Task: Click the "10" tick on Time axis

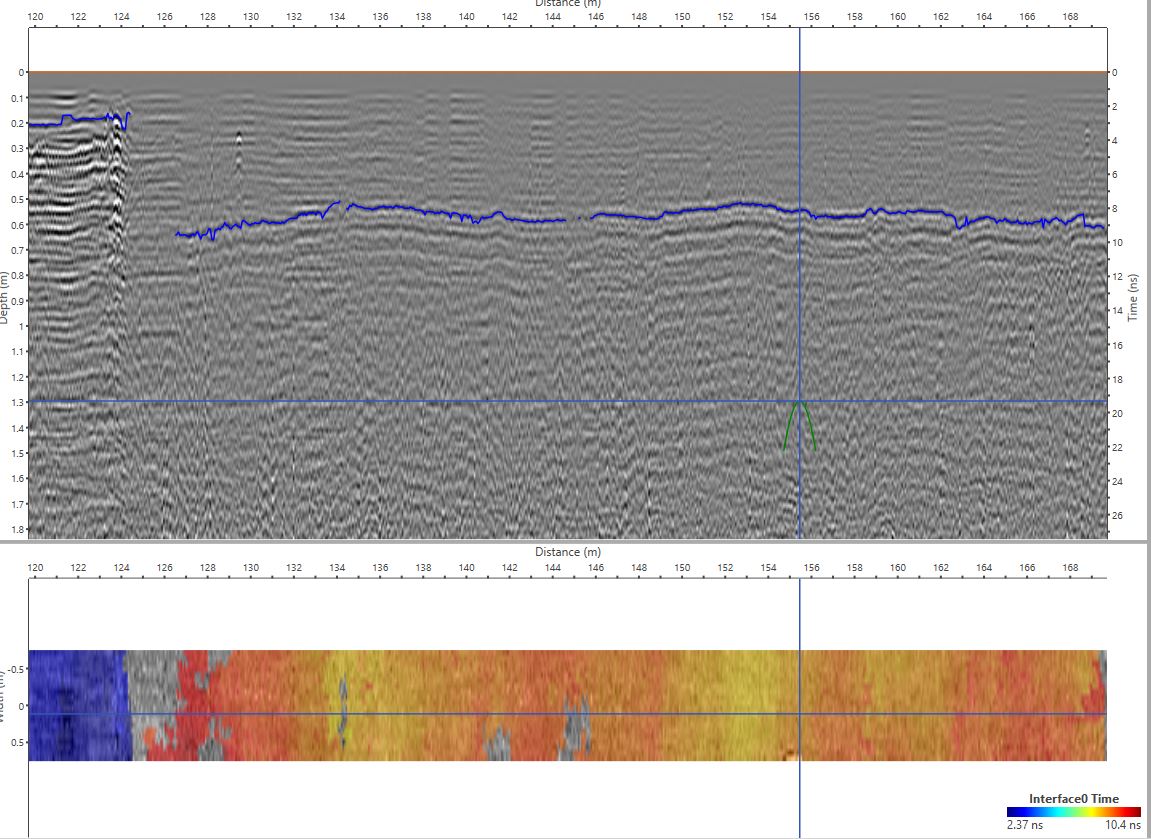Action: [x=1117, y=242]
